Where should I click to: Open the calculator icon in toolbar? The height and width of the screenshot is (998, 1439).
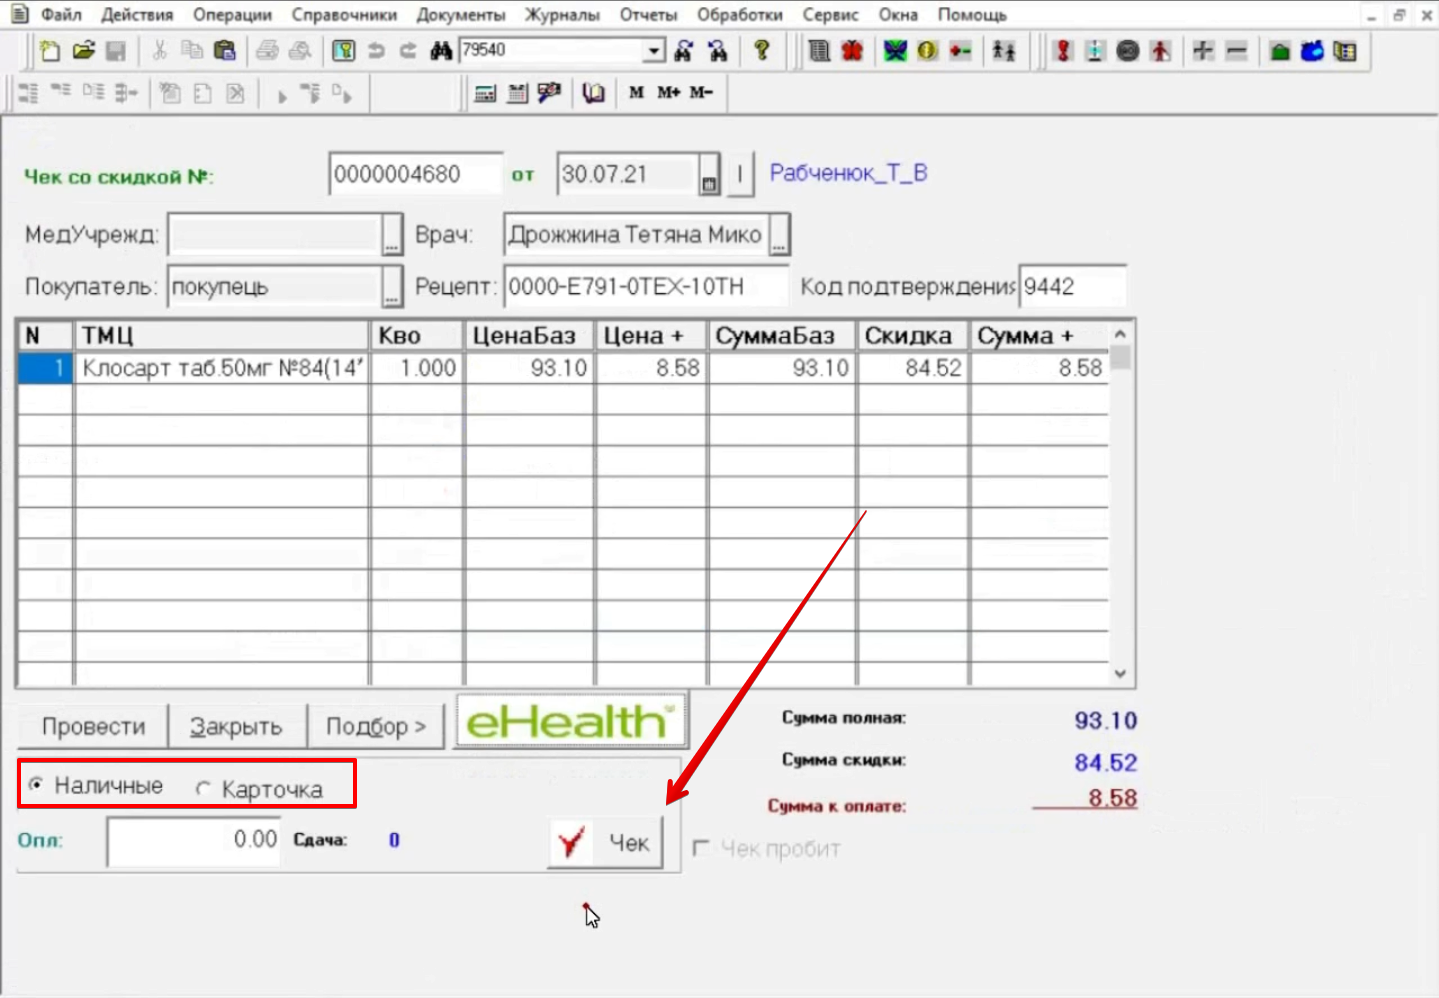click(485, 93)
